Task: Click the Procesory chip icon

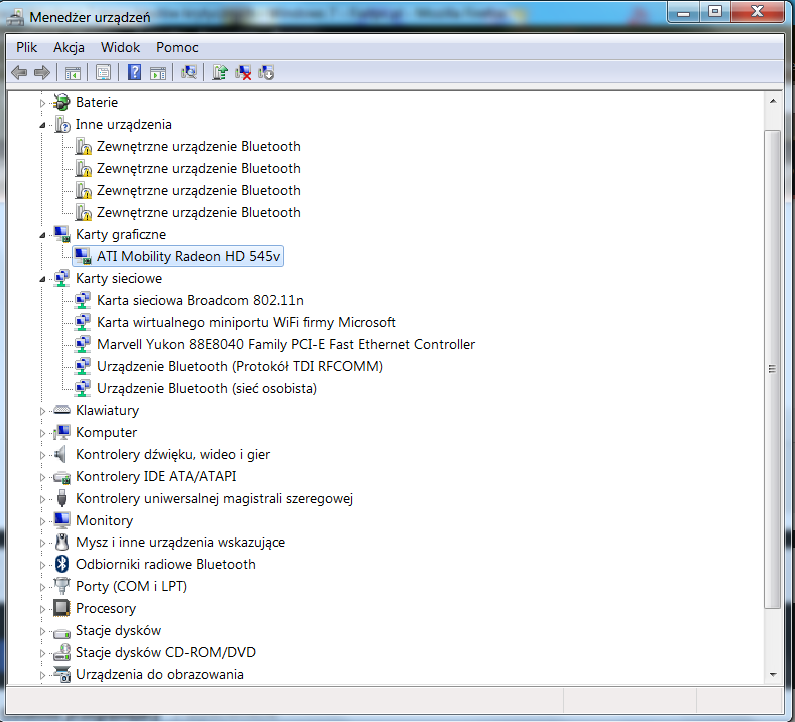Action: (x=62, y=608)
